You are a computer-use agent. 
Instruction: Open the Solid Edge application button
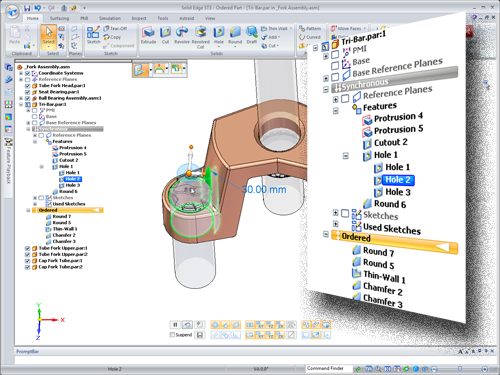pos(13,11)
